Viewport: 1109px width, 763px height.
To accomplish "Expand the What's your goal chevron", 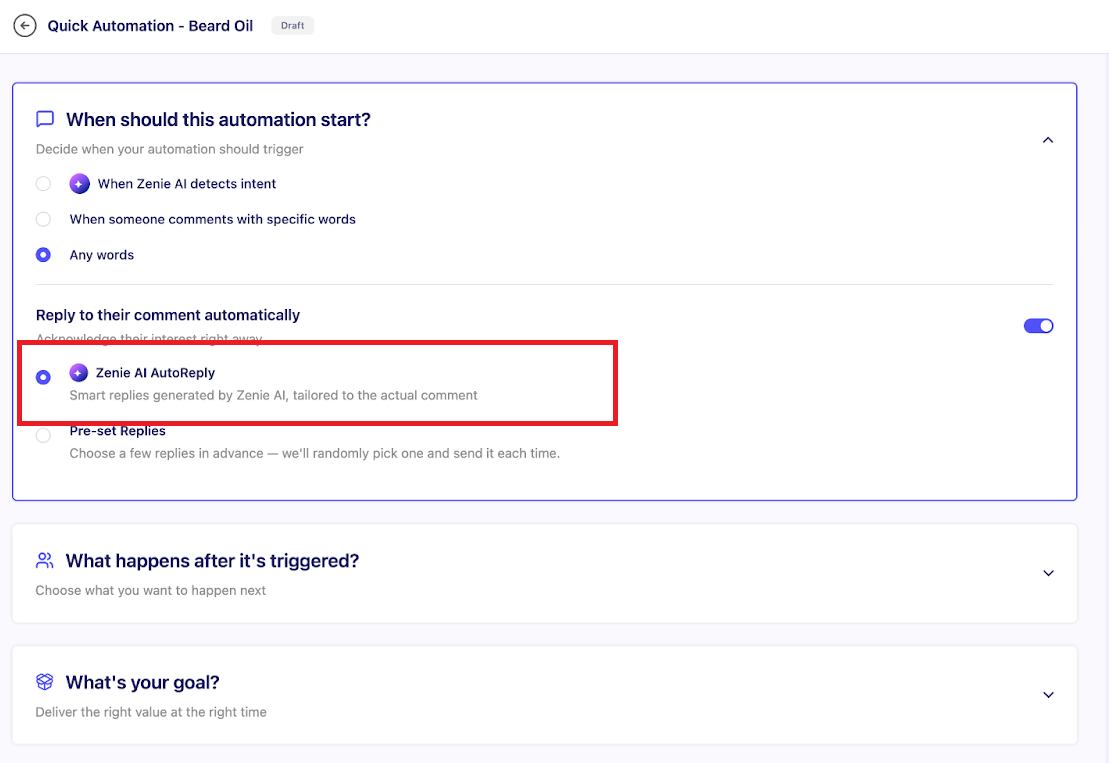I will pyautogui.click(x=1048, y=695).
